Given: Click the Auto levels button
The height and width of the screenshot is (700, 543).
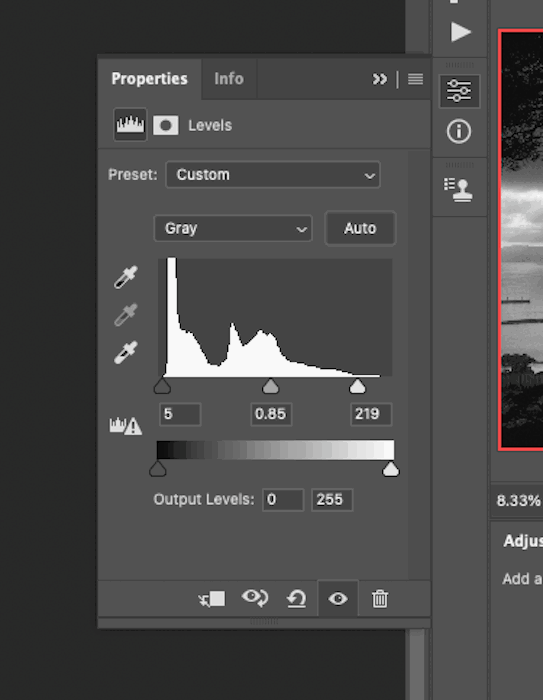Looking at the screenshot, I should click(x=360, y=229).
